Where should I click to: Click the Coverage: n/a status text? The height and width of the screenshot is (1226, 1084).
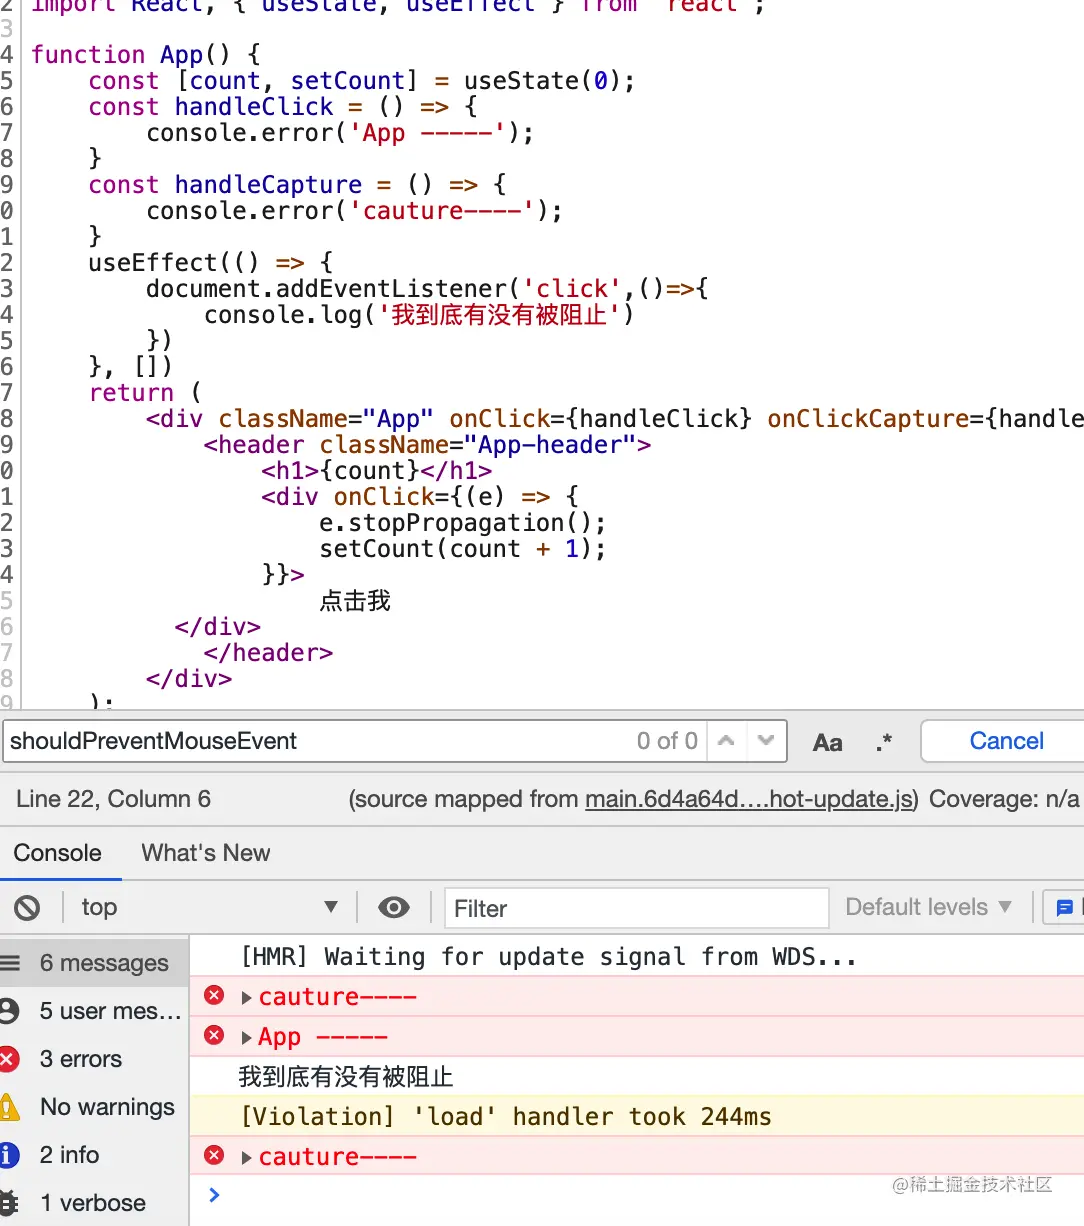tap(1004, 799)
